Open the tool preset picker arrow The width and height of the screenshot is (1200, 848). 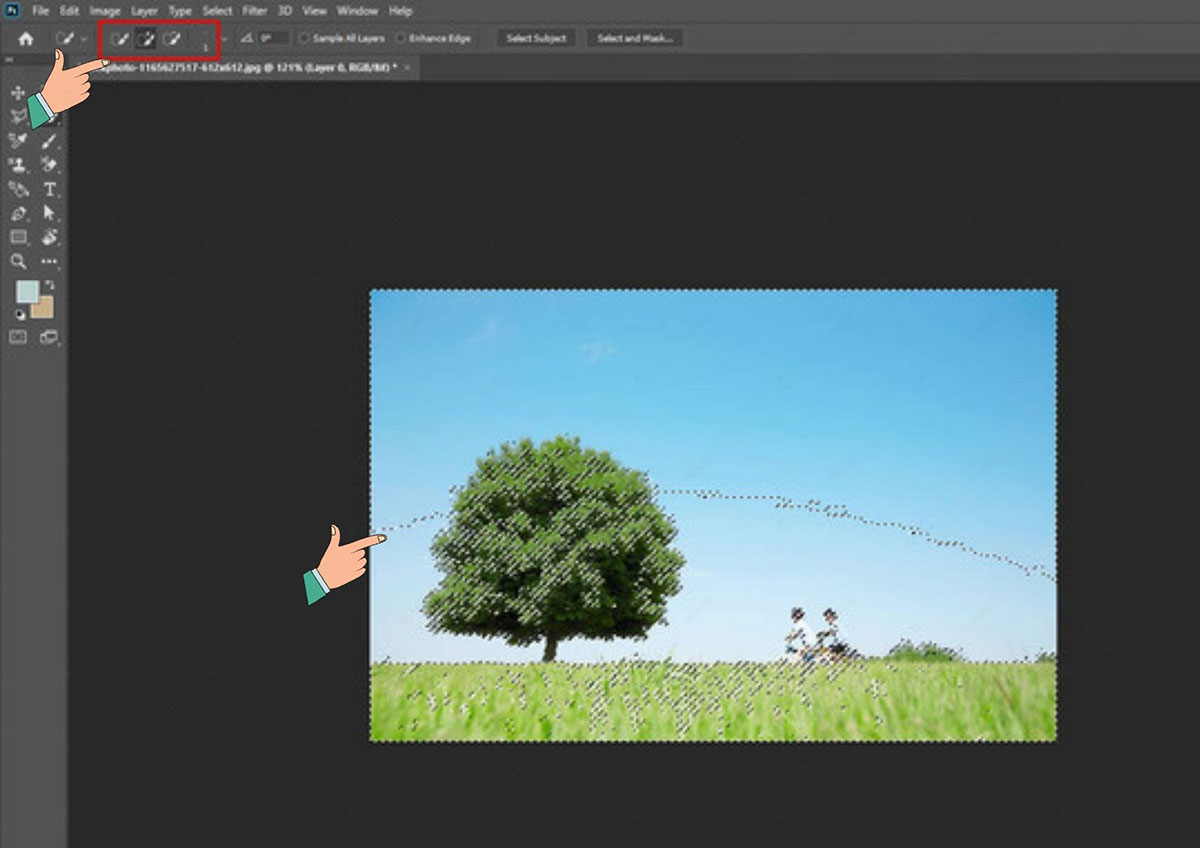click(x=84, y=39)
